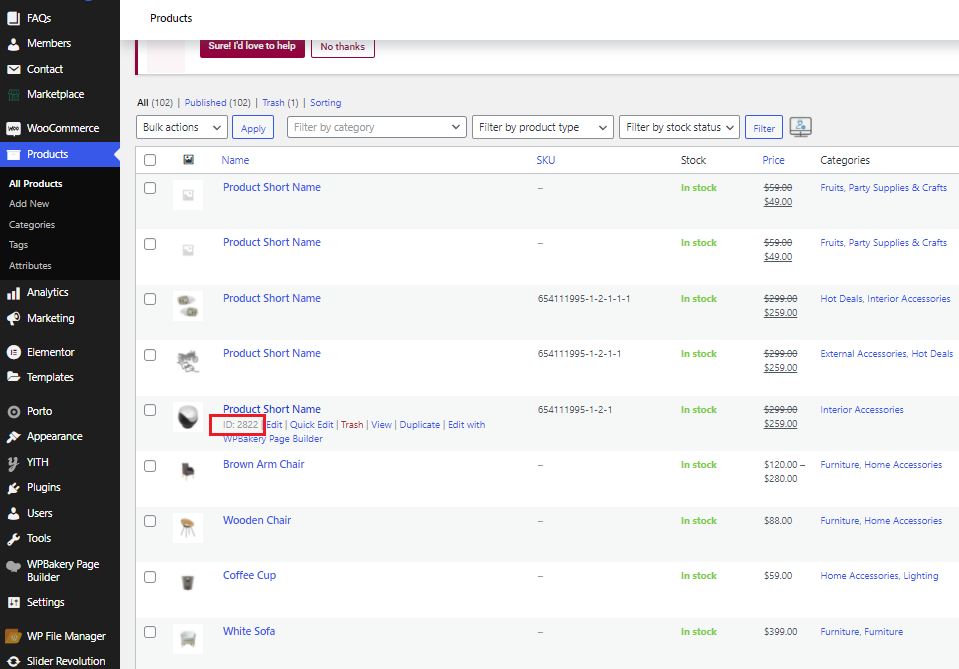Click the Users person icon
Image resolution: width=959 pixels, height=669 pixels.
click(13, 514)
